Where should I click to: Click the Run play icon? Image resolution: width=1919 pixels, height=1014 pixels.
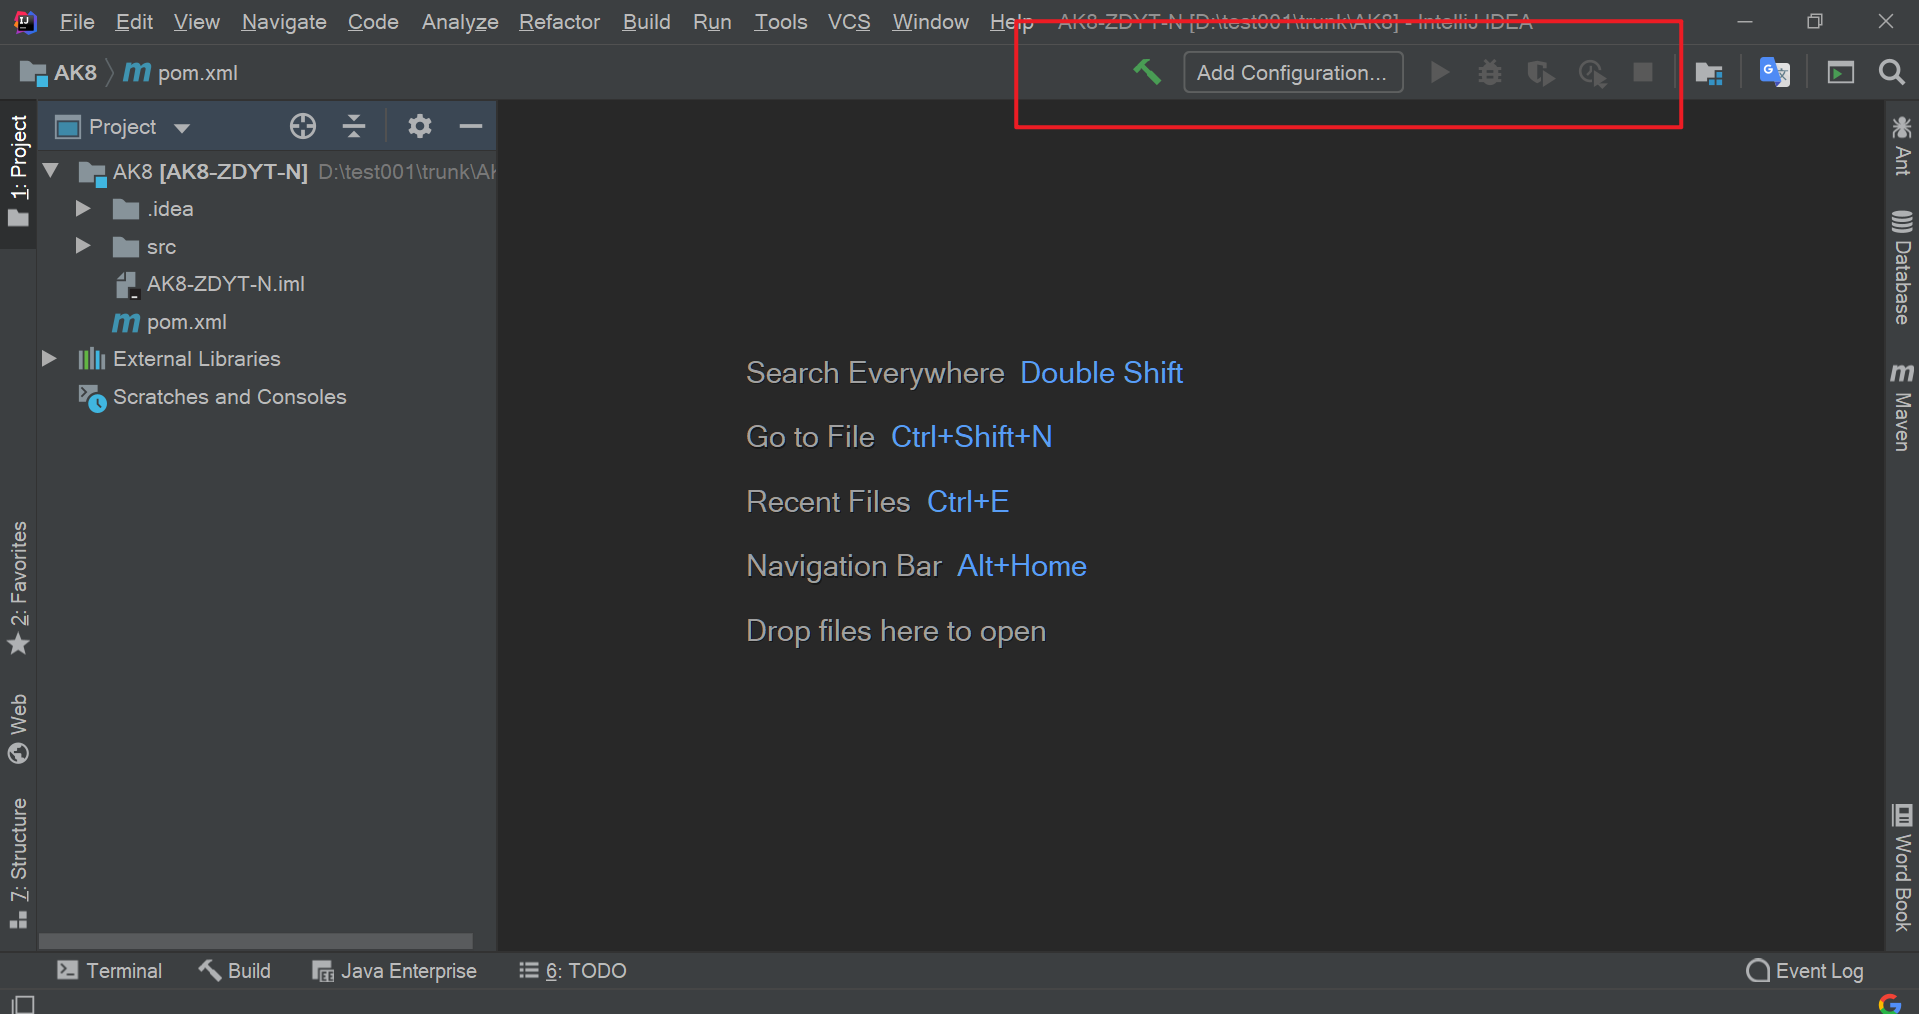1440,72
